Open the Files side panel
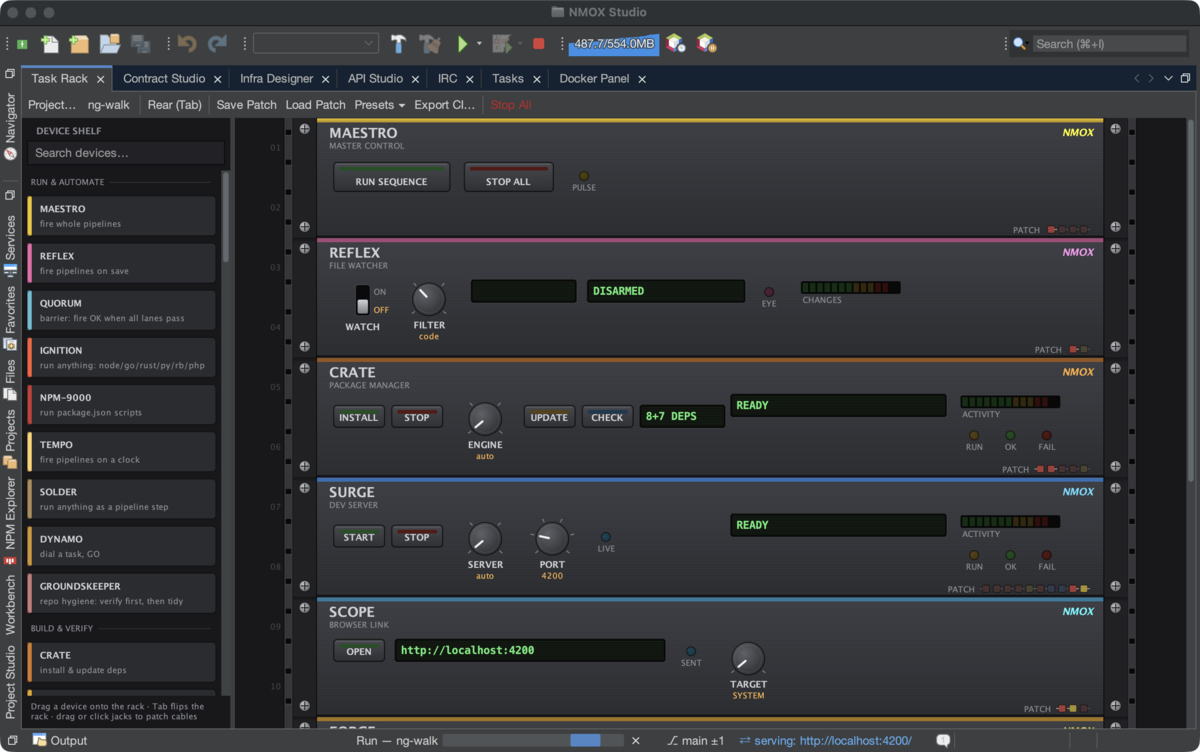Image resolution: width=1200 pixels, height=752 pixels. tap(10, 380)
